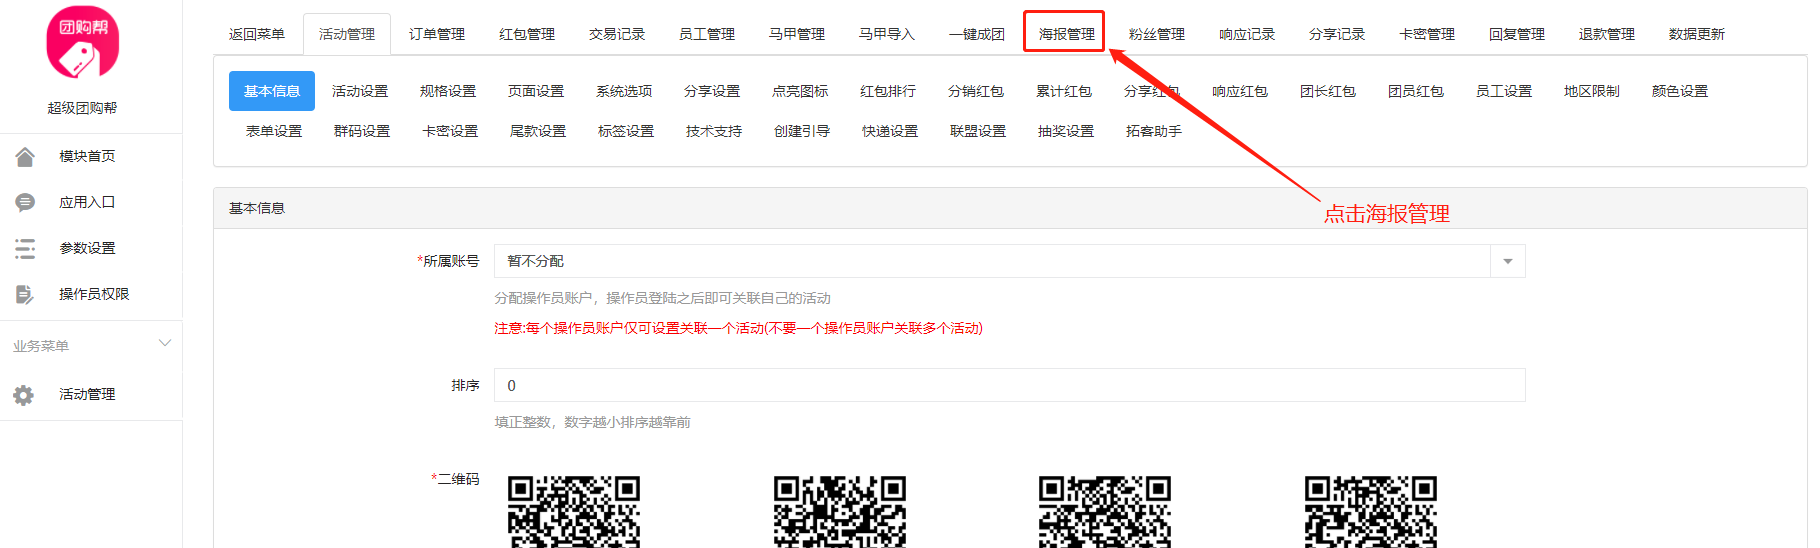The width and height of the screenshot is (1820, 548).
Task: Open 表单设置 sub-section
Action: [274, 131]
